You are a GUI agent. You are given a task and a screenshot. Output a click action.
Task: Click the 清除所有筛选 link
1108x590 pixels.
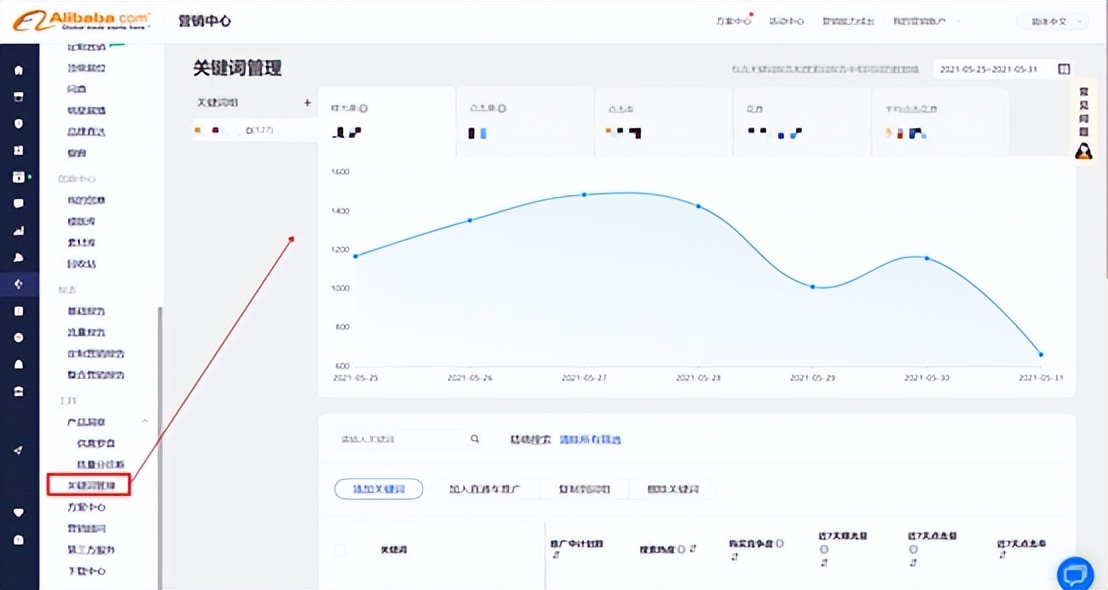[x=590, y=439]
